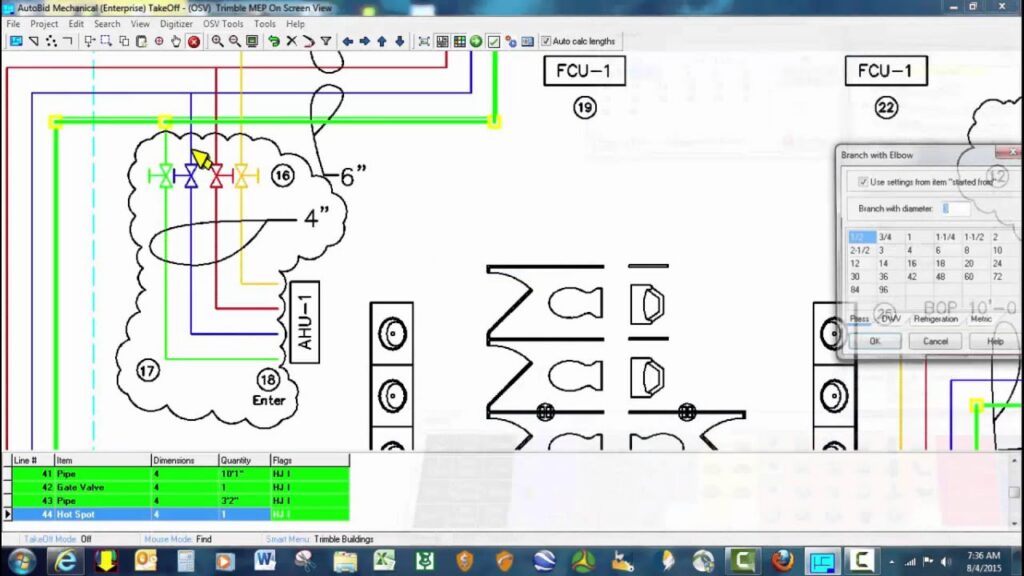1024x576 pixels.
Task: Click the zoom out magnifier toolbar icon
Action: [x=234, y=41]
